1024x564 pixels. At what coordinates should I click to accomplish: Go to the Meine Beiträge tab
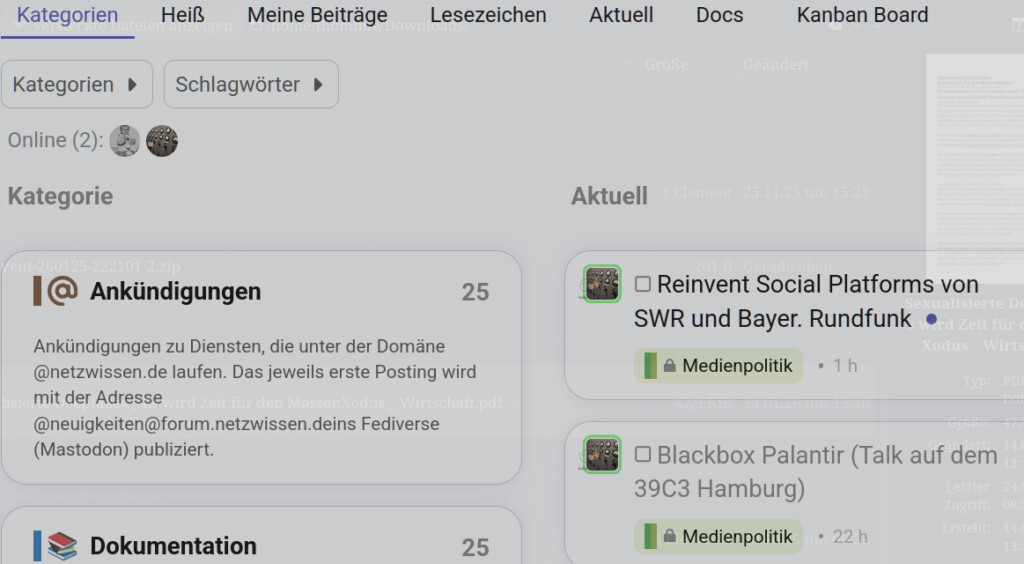click(317, 15)
